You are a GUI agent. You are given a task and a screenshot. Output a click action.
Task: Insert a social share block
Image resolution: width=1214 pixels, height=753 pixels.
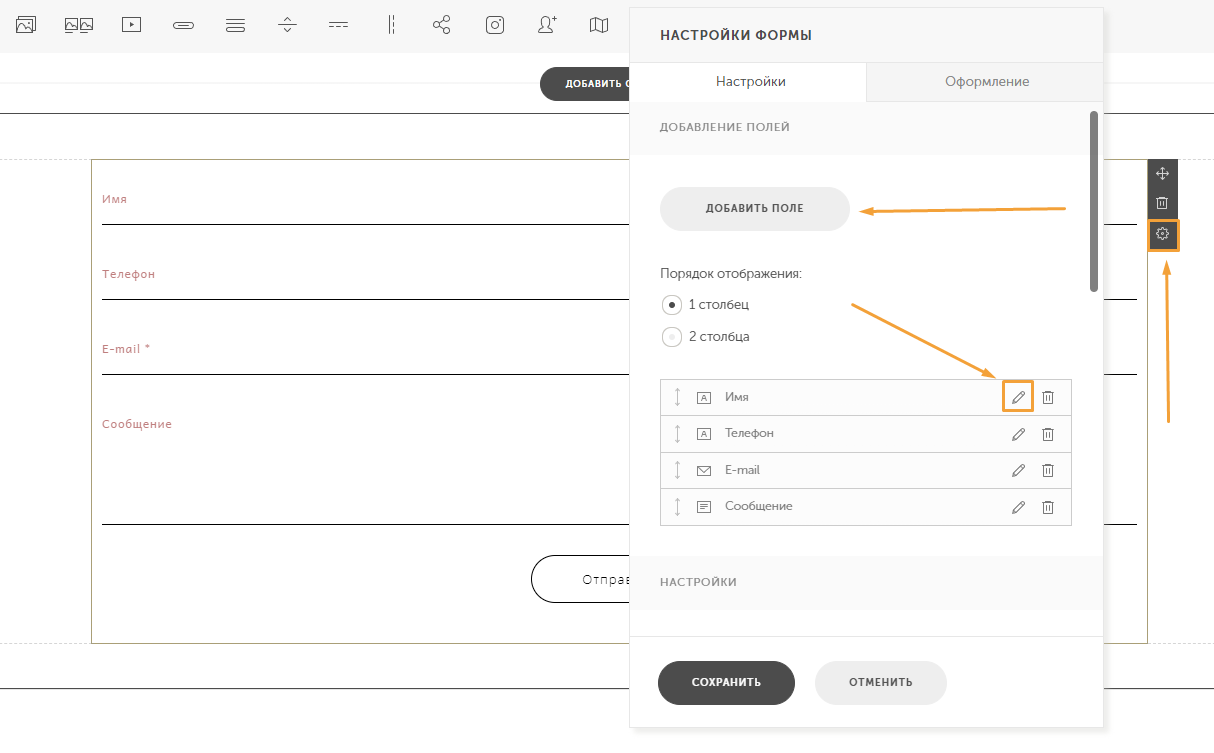tap(442, 25)
